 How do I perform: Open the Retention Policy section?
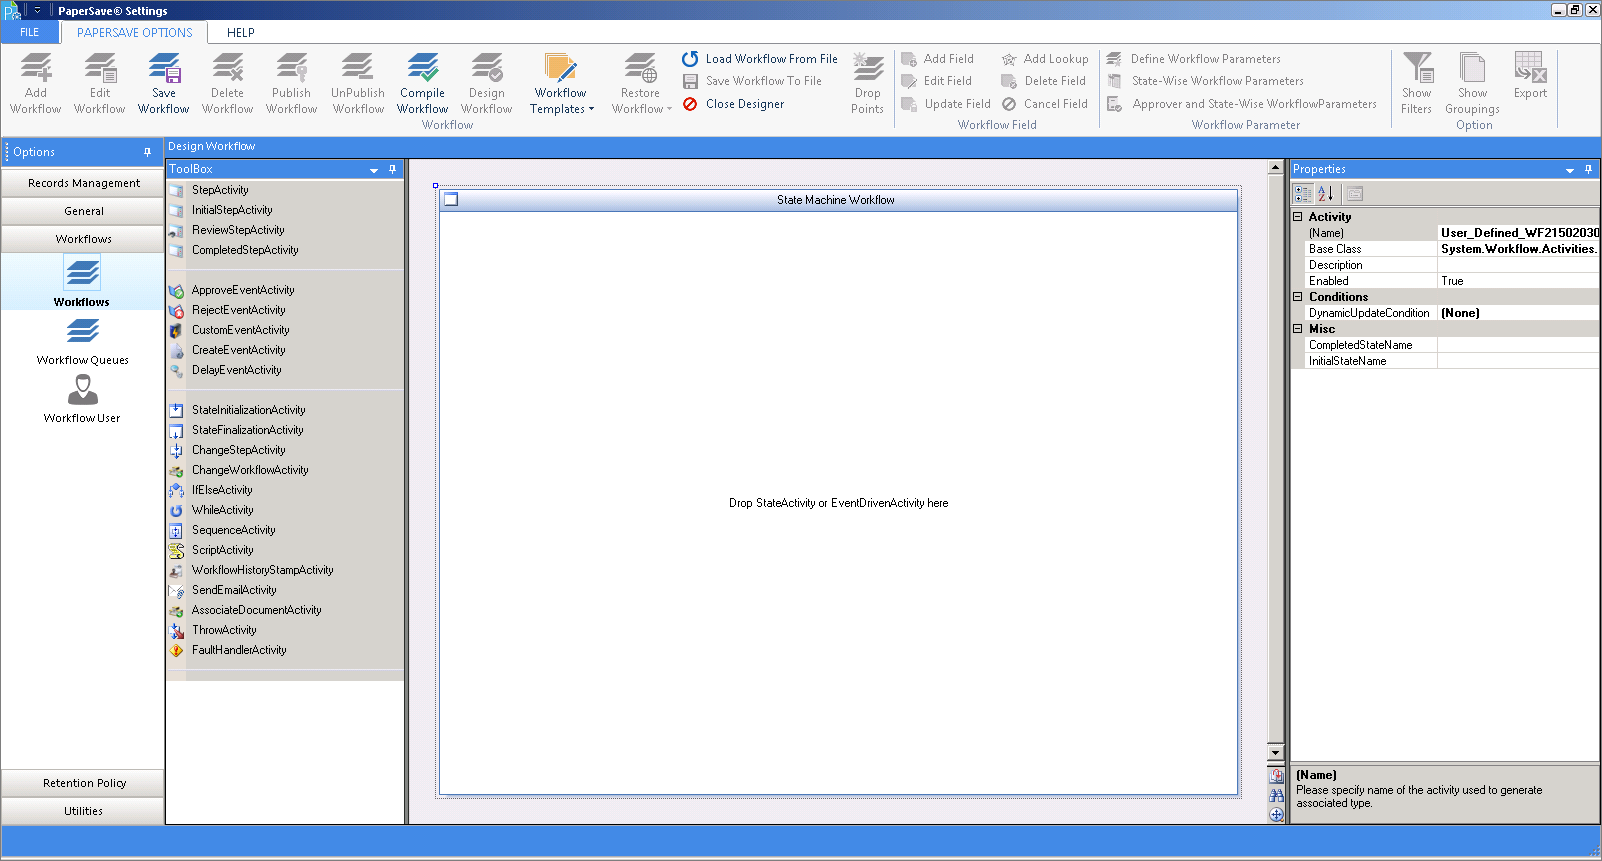click(83, 784)
